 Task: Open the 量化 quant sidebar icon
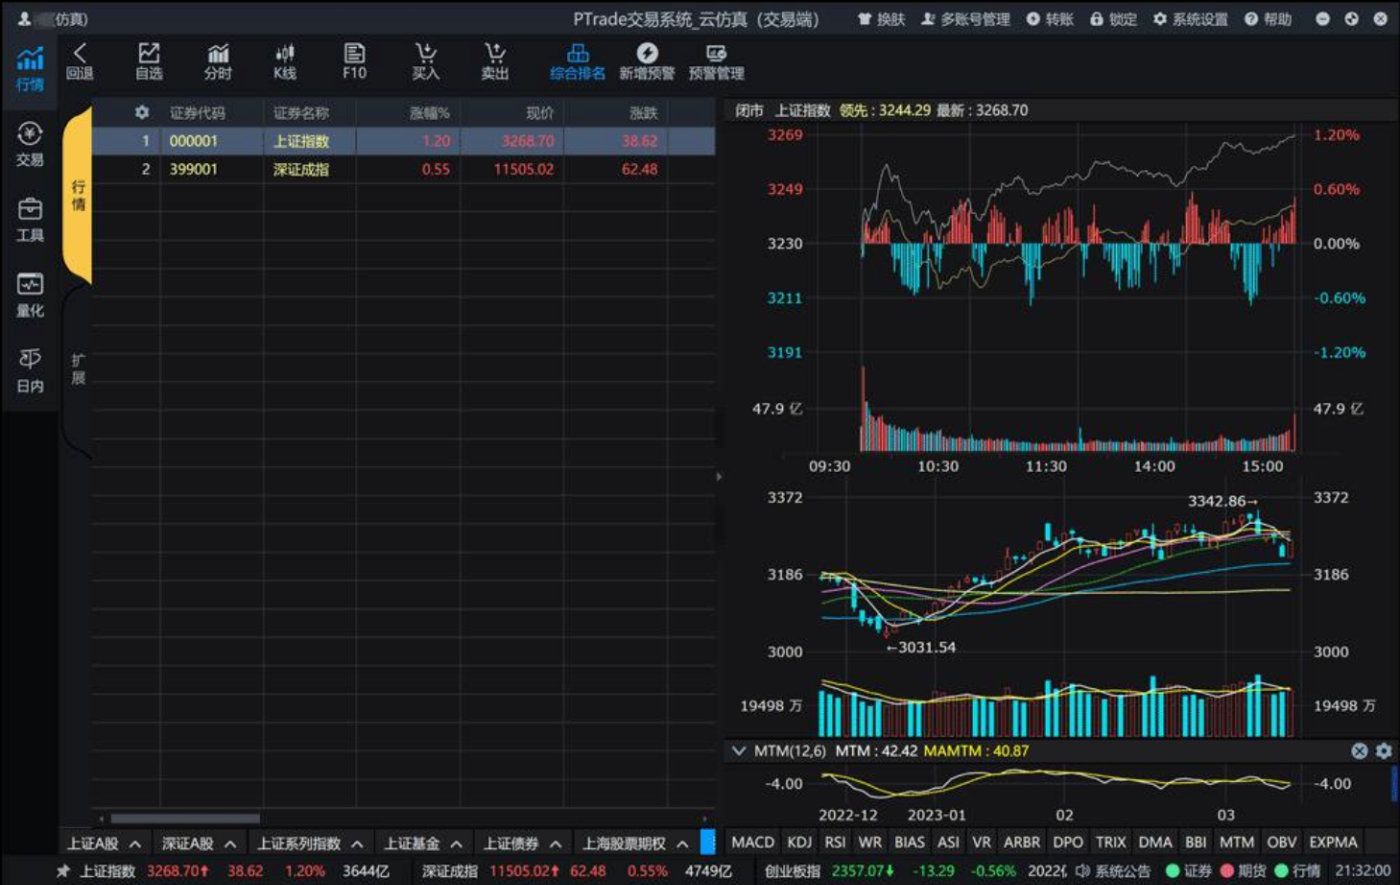click(x=30, y=295)
